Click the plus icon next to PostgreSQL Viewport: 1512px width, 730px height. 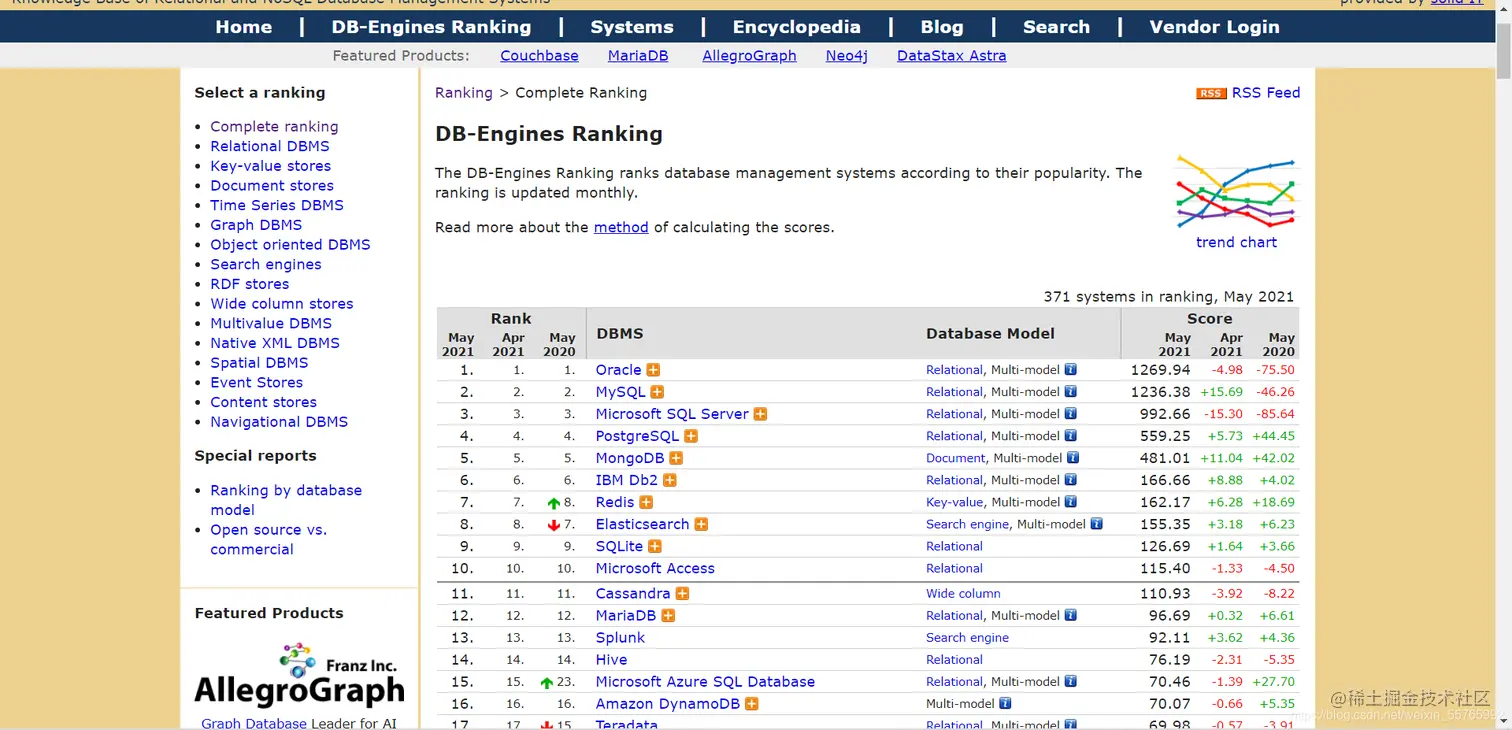point(691,436)
